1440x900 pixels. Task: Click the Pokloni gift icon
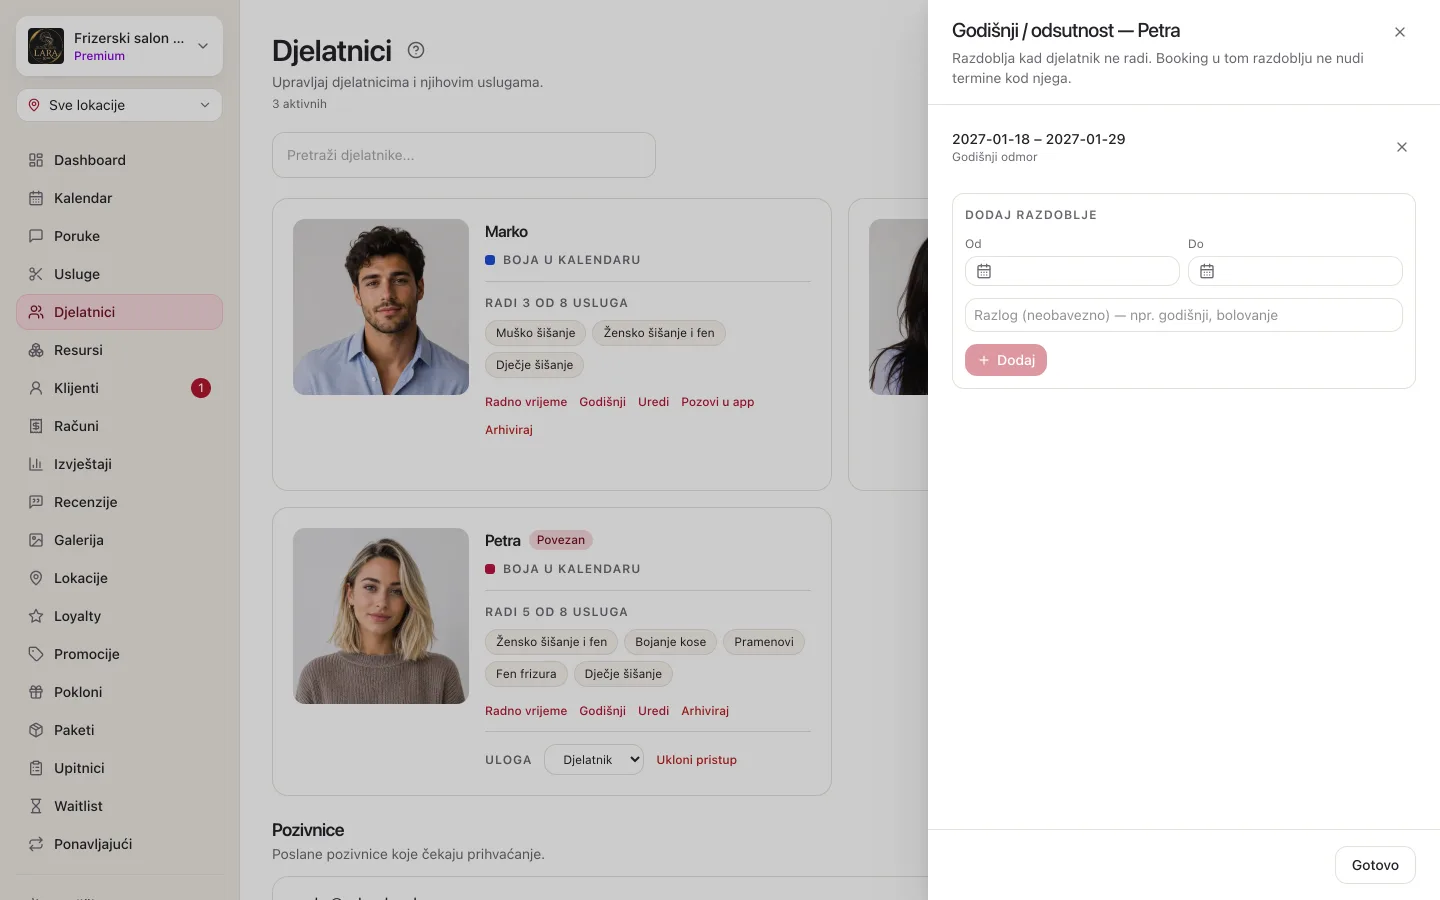point(36,692)
